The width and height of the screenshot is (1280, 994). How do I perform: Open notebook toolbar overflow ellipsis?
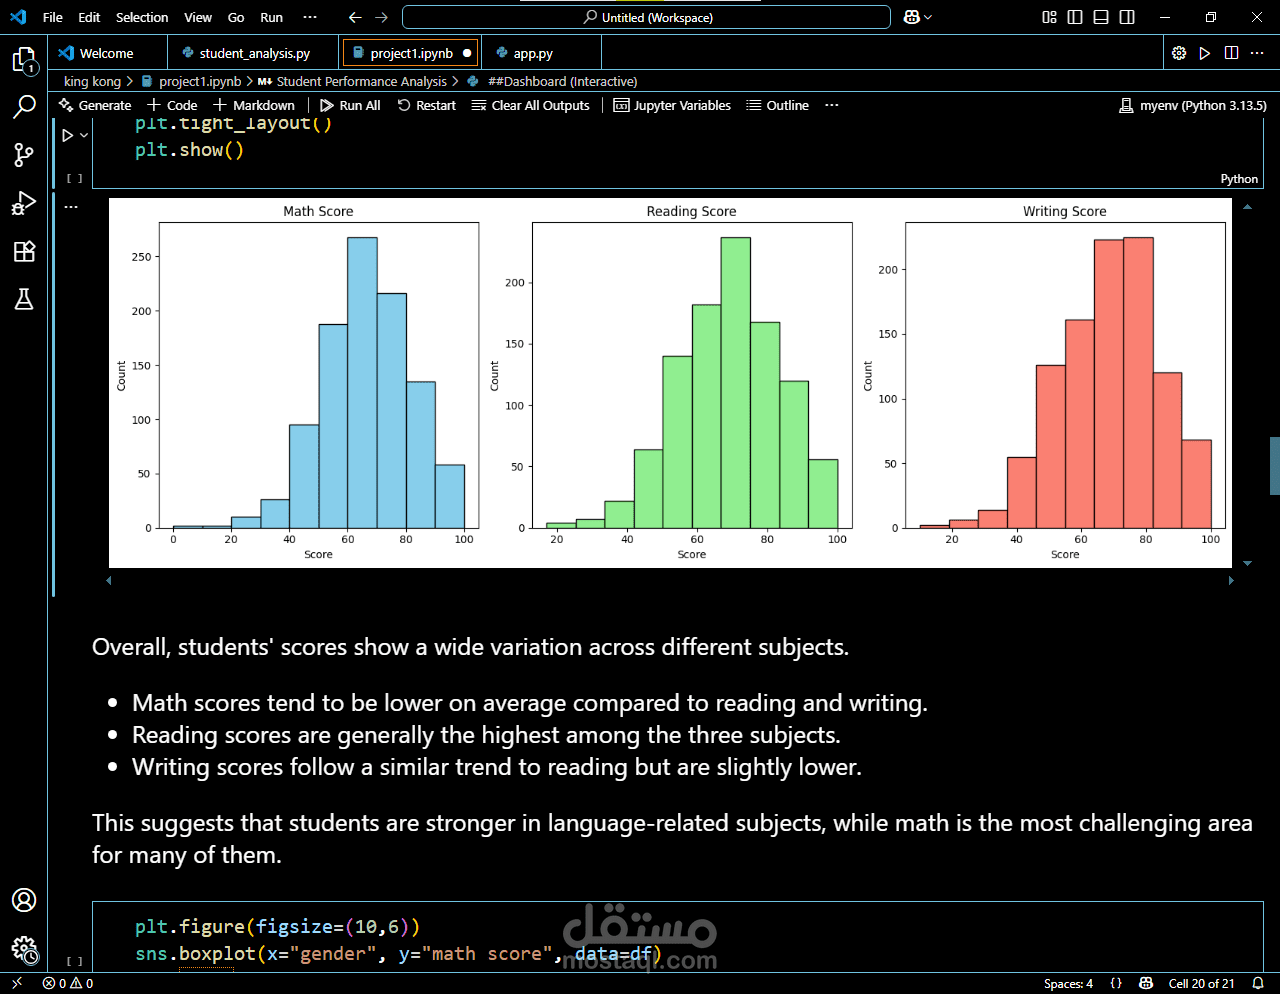(x=831, y=105)
